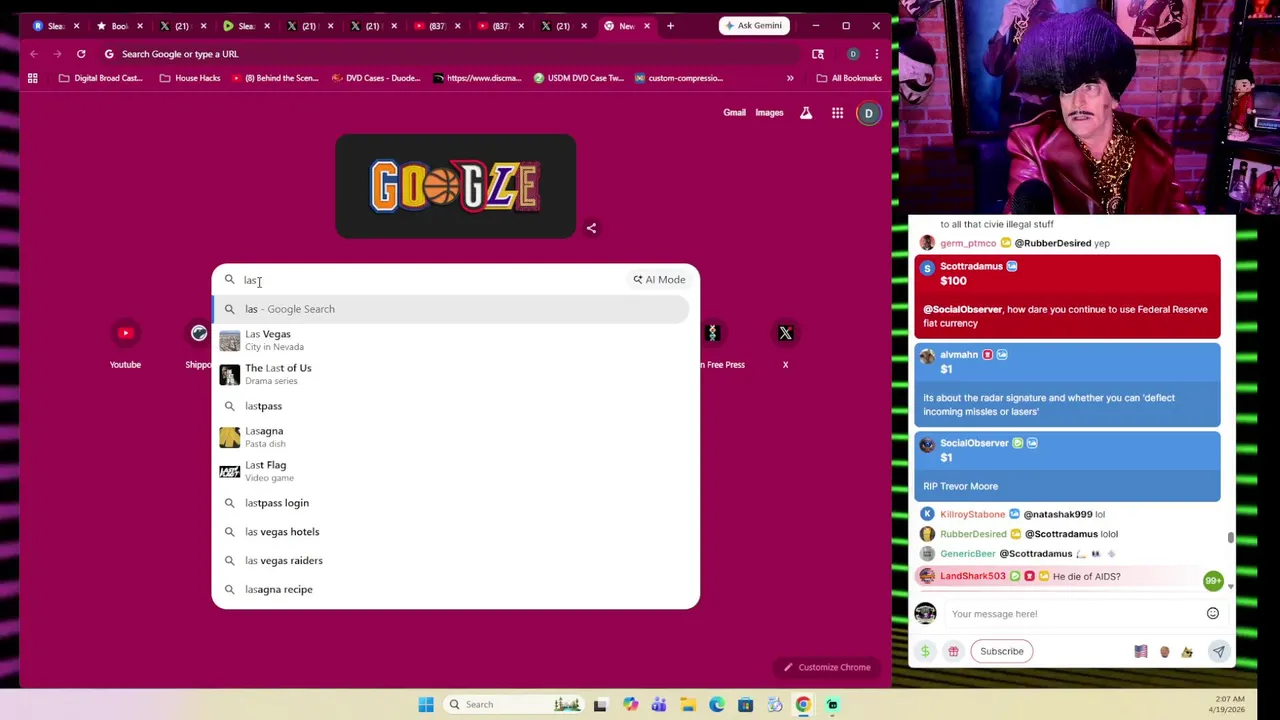Open Microsoft Store from the taskbar

pyautogui.click(x=745, y=704)
